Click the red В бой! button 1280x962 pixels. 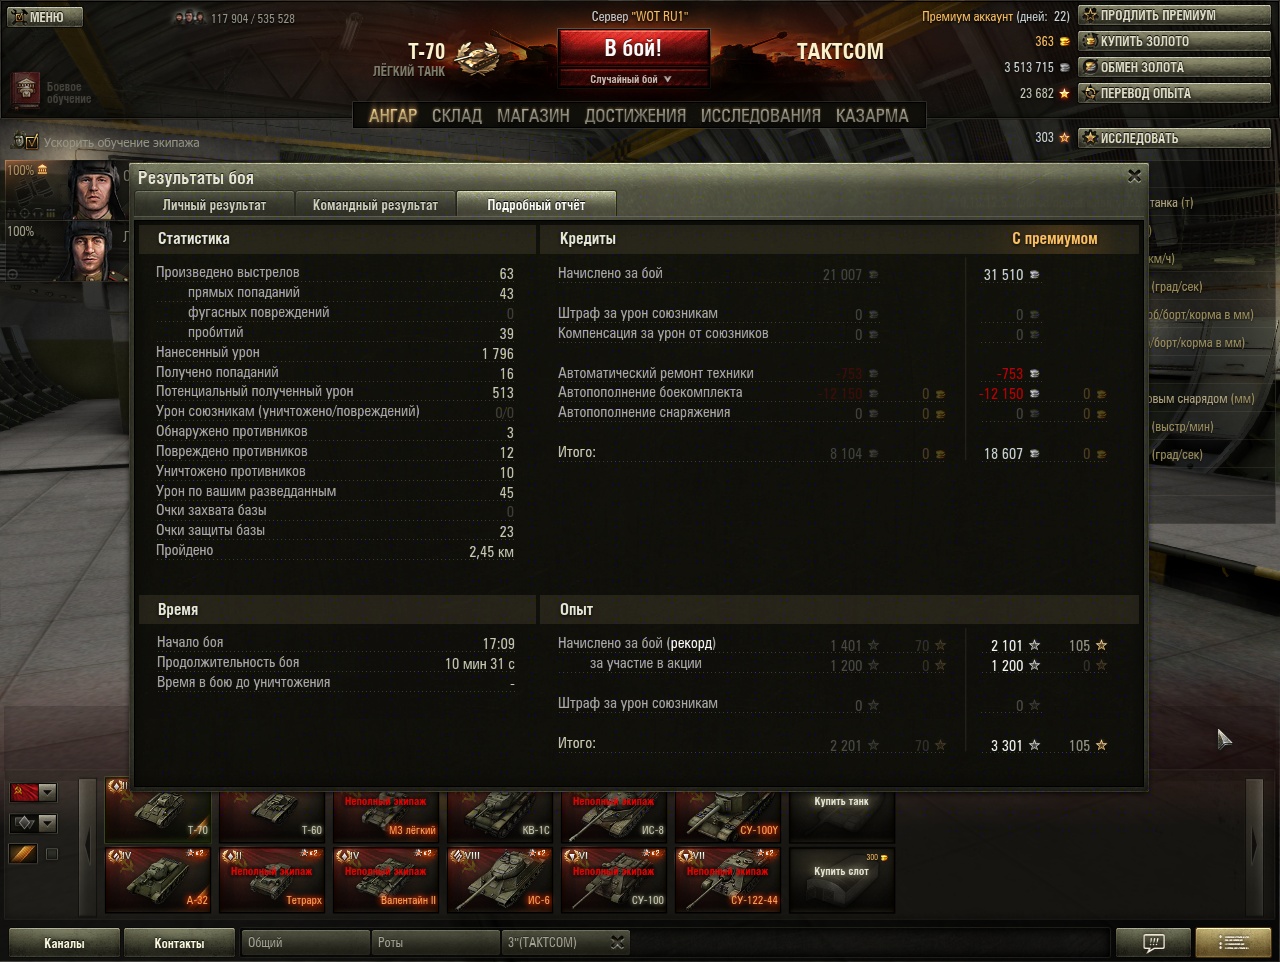634,49
